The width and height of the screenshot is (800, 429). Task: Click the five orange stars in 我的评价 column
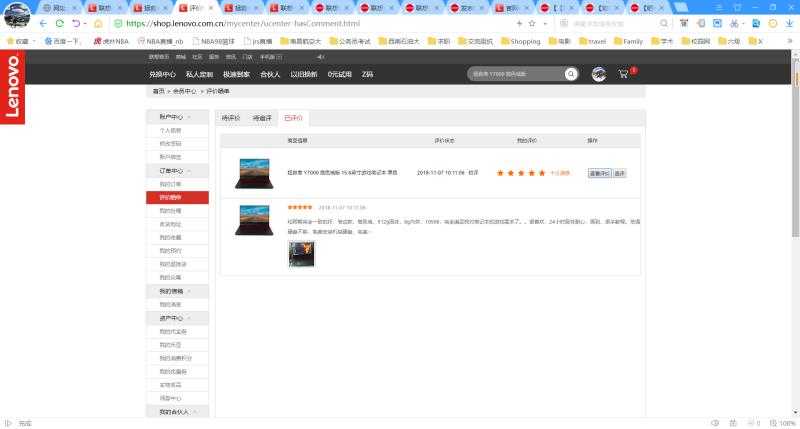(x=521, y=173)
